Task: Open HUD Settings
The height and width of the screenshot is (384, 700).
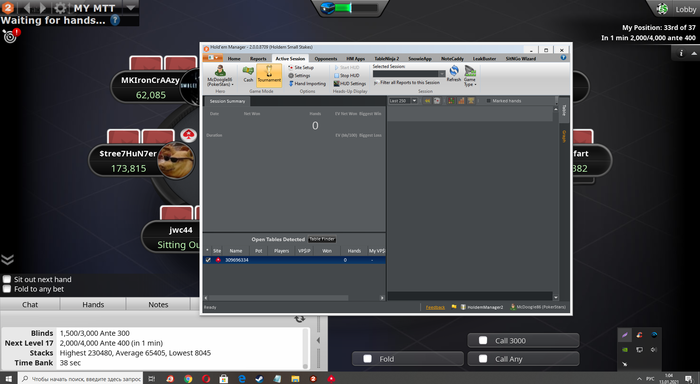Action: point(350,83)
